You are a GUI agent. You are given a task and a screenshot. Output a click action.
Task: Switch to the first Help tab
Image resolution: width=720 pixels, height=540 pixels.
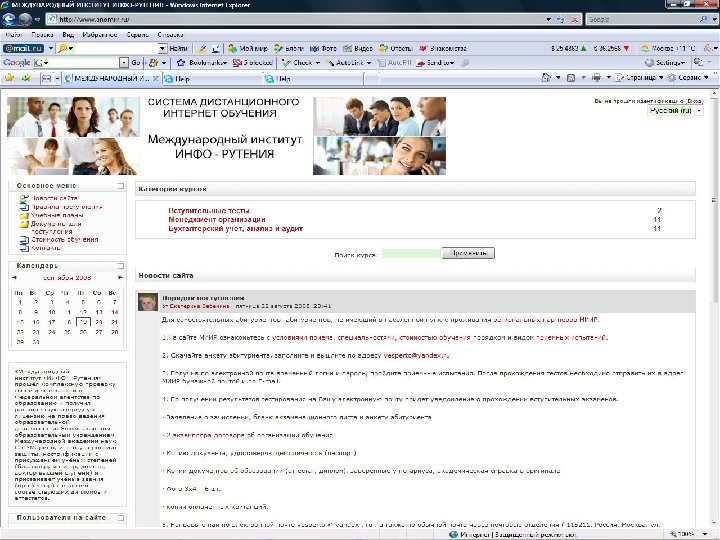(x=213, y=79)
